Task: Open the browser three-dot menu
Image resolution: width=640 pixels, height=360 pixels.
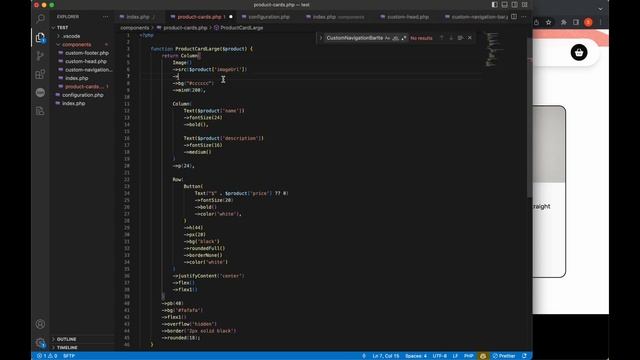Action: (600, 22)
